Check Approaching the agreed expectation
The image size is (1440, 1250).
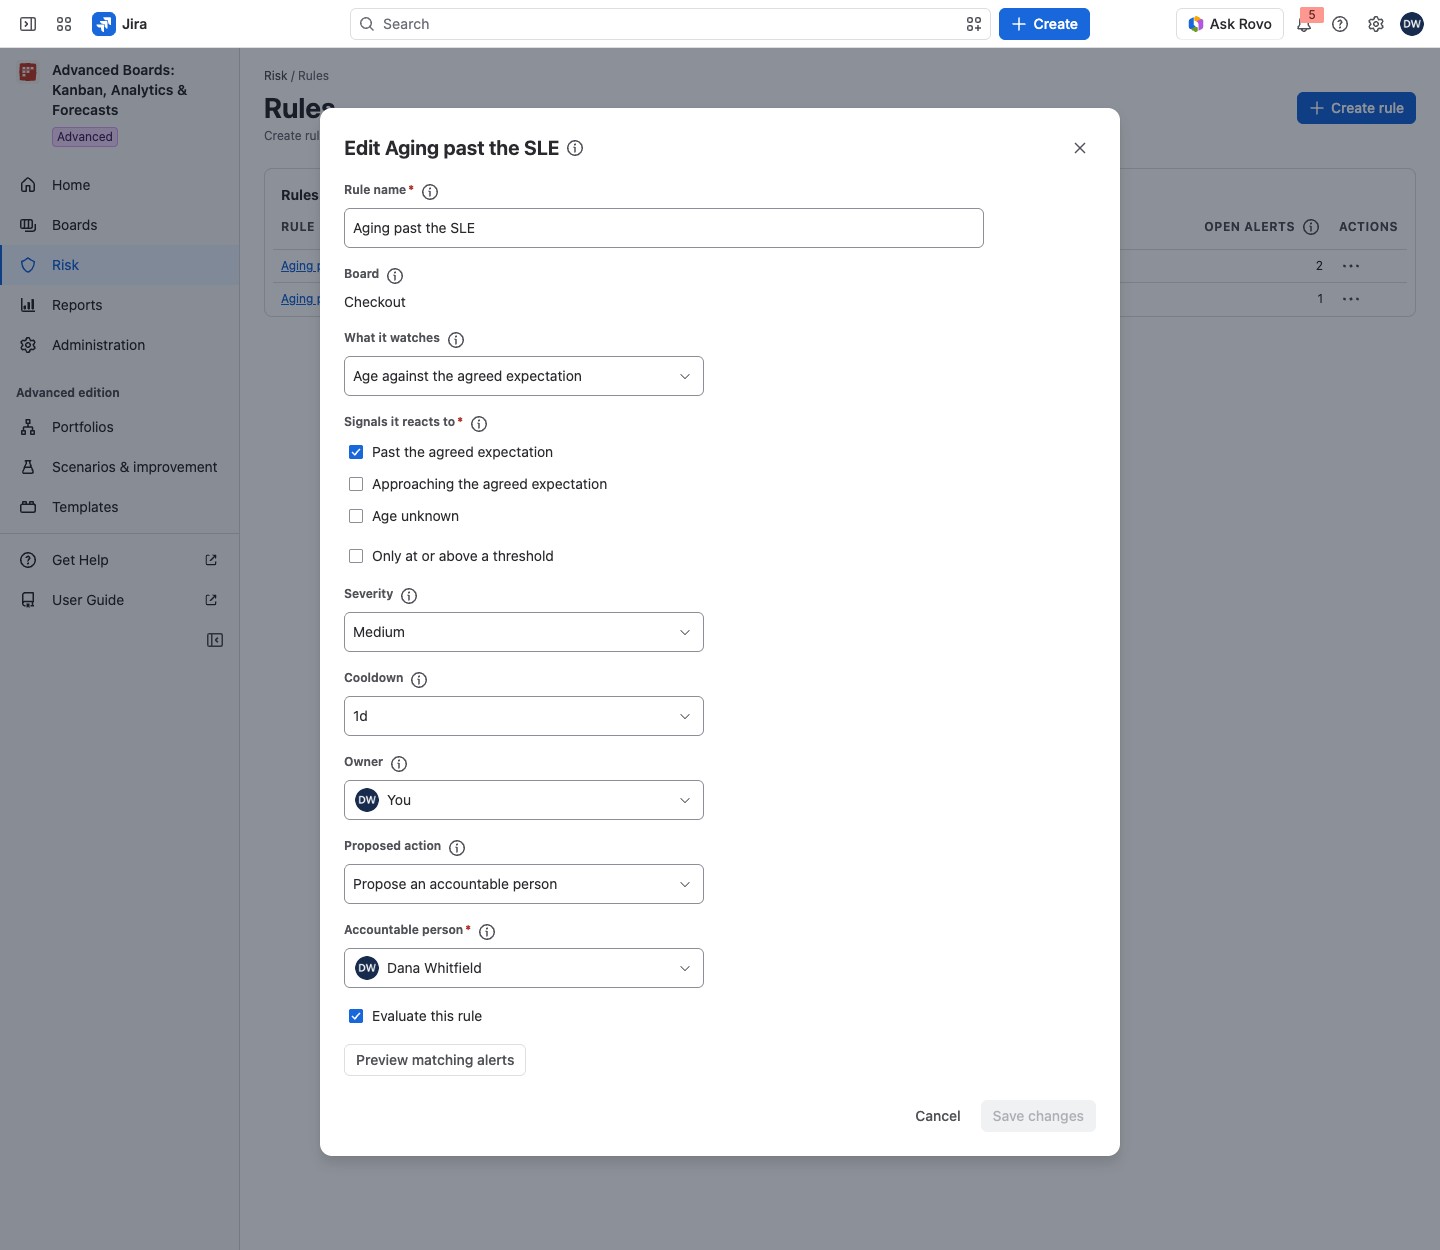click(356, 484)
